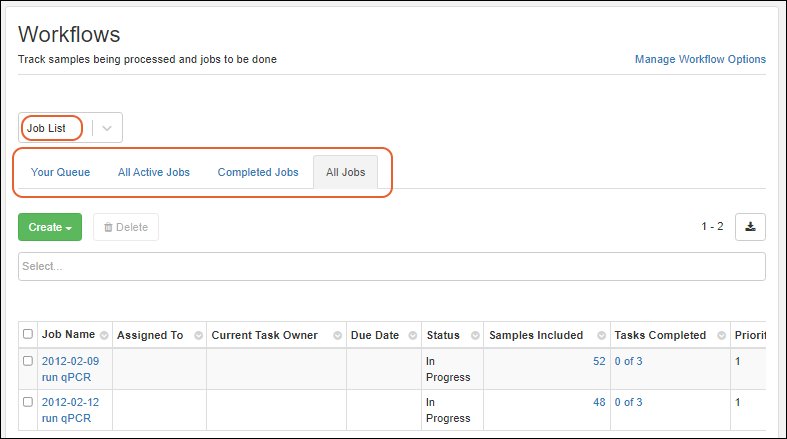Switch to the Completed Jobs tab
Screen dimensions: 787x439
pyautogui.click(x=258, y=172)
